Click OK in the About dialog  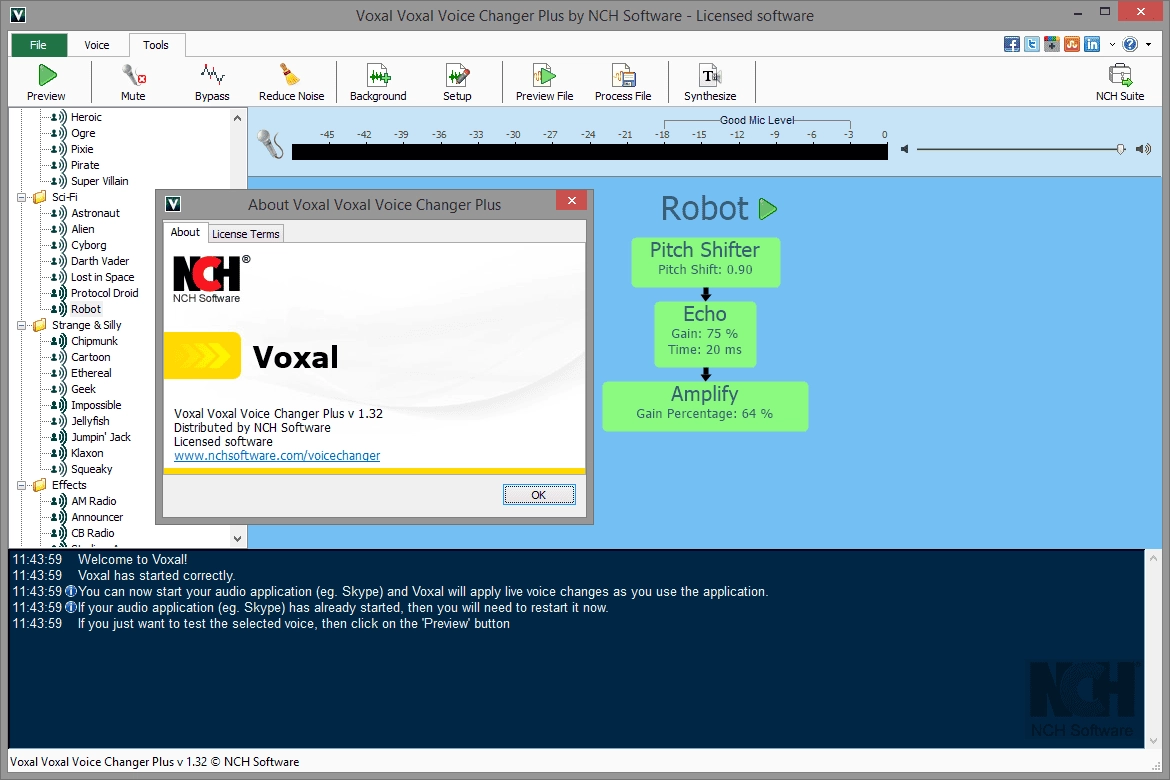(539, 495)
